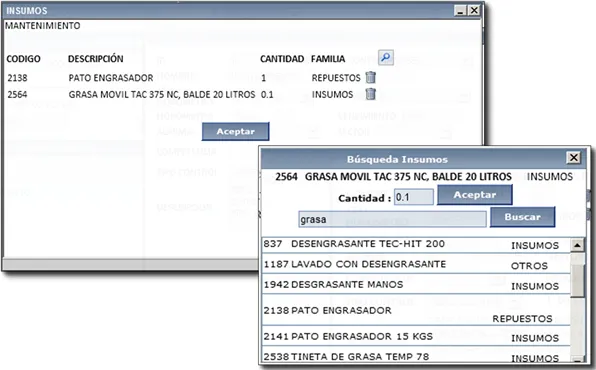The height and width of the screenshot is (370, 596).
Task: Select result 837 DESENGRASANTE TEC-HIT 200
Action: coord(416,245)
